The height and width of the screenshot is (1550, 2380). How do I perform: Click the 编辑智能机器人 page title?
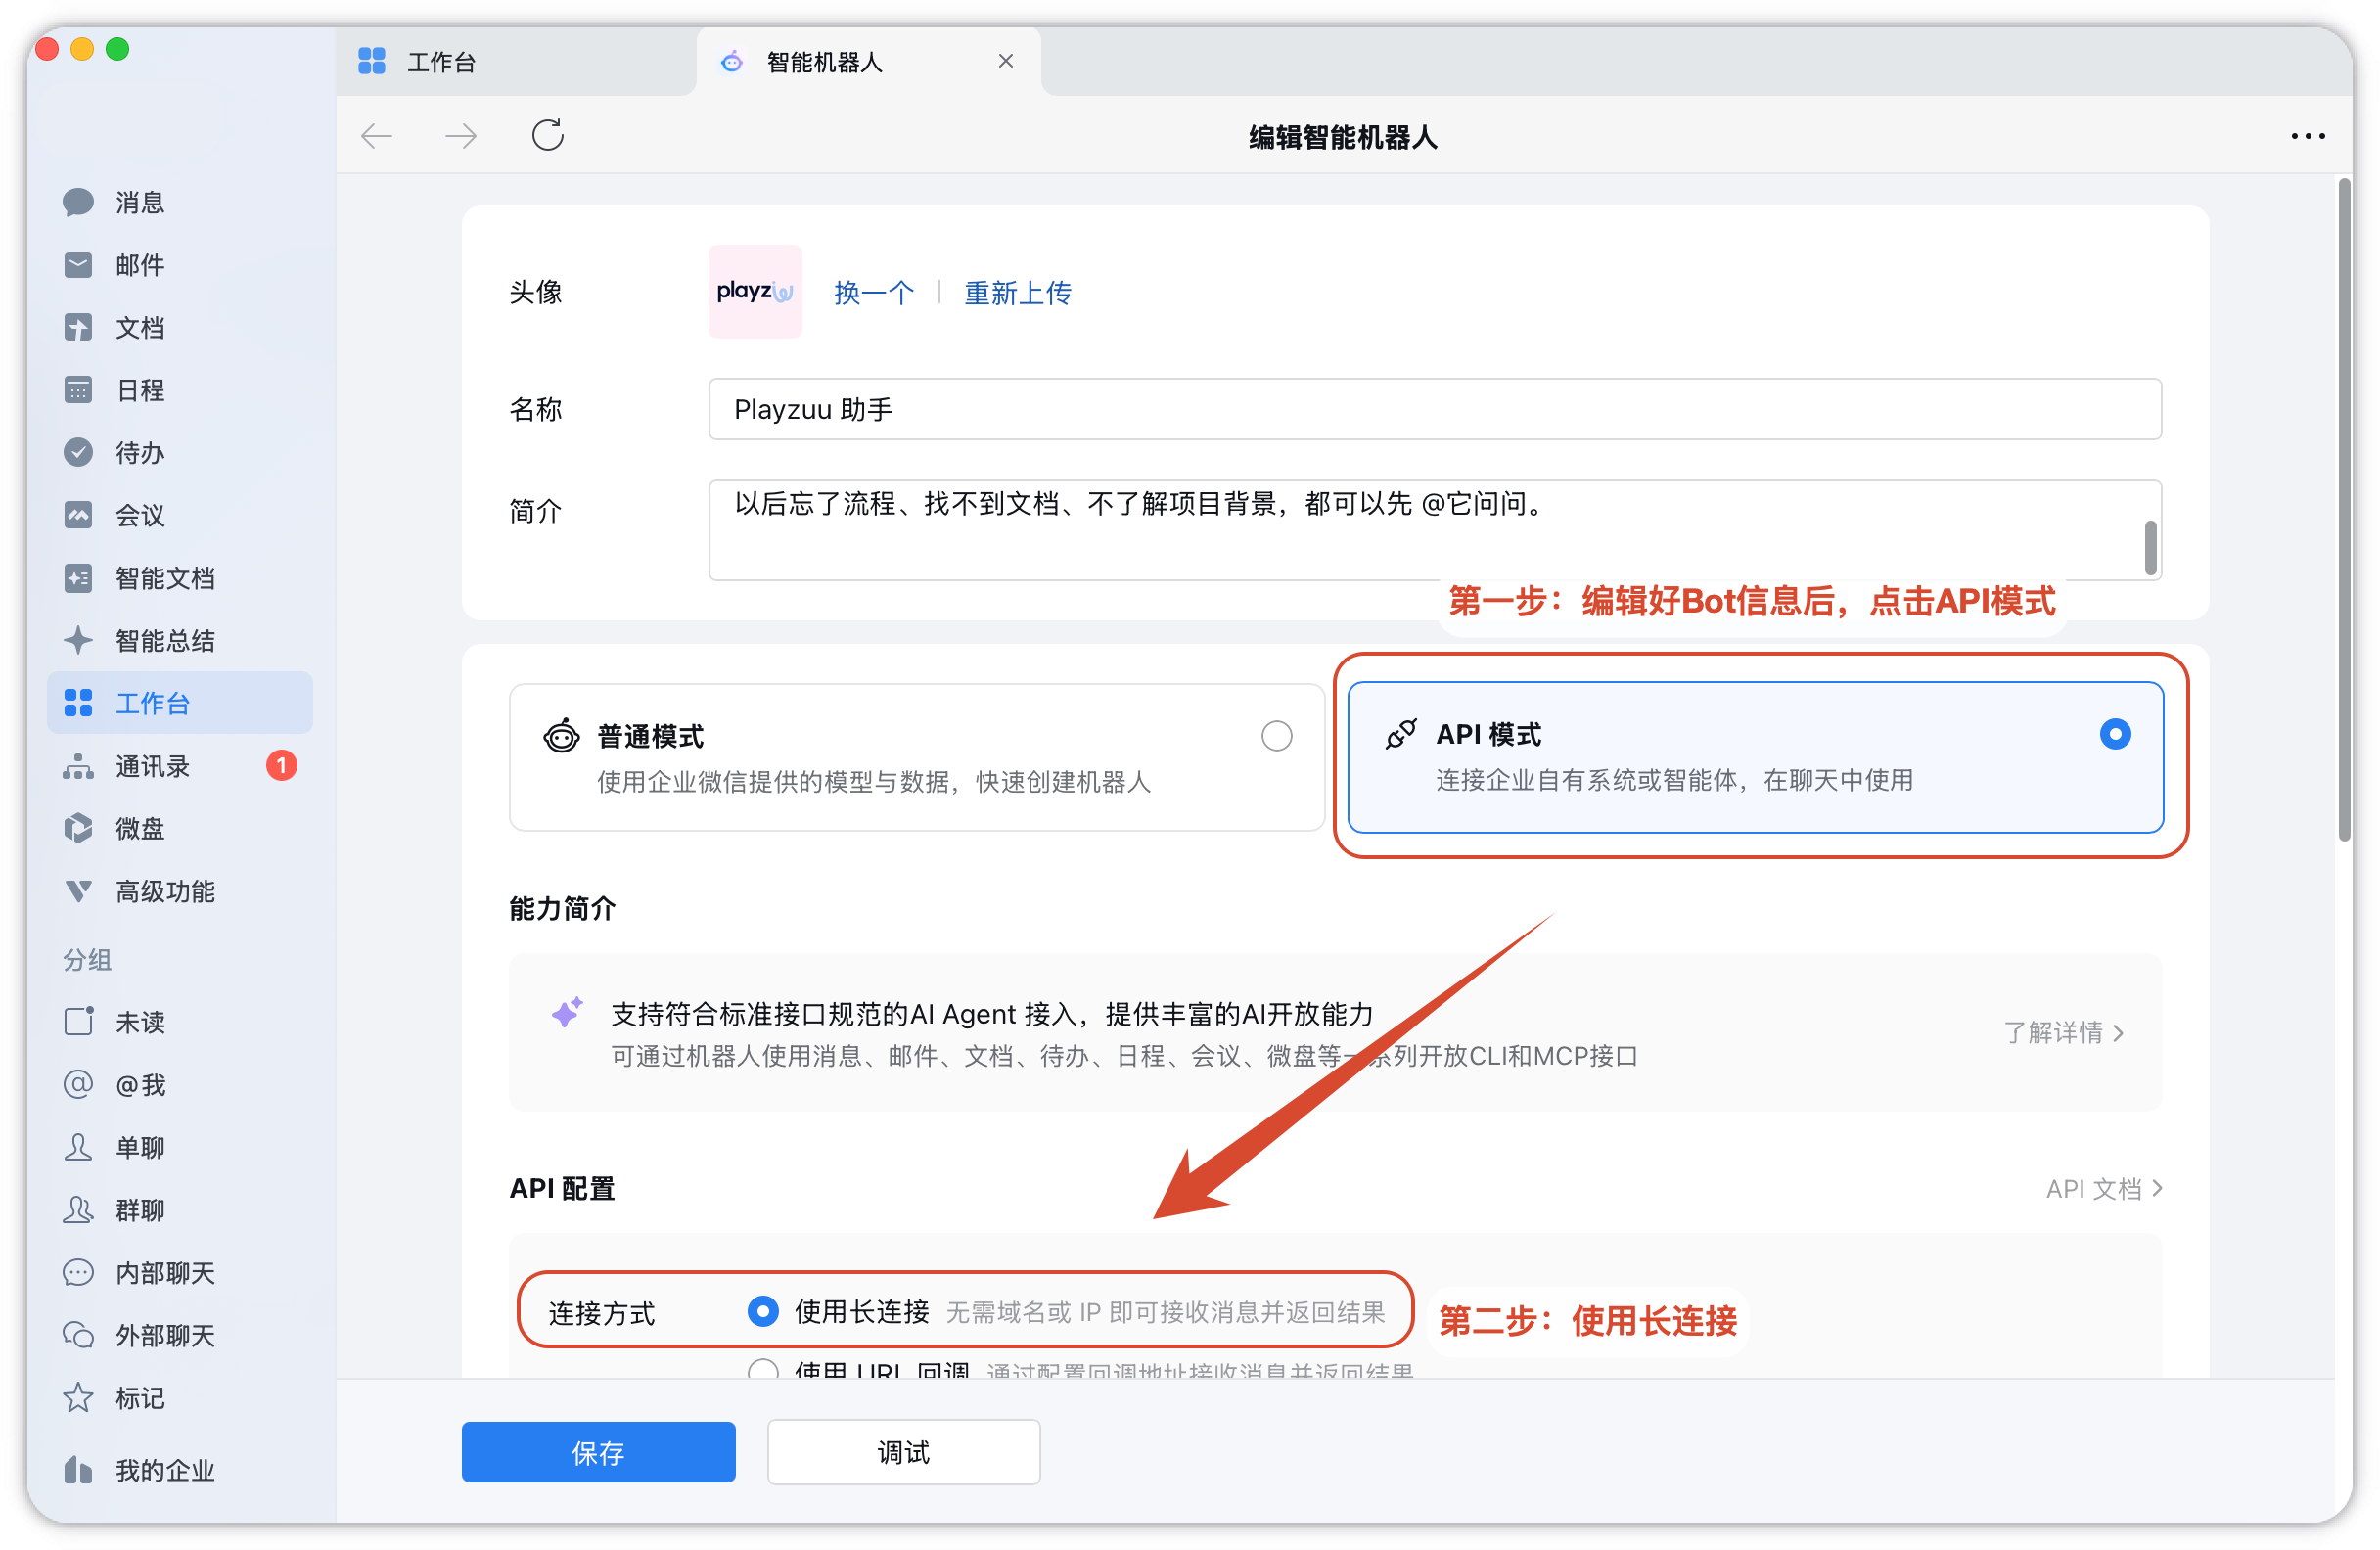click(x=1343, y=136)
